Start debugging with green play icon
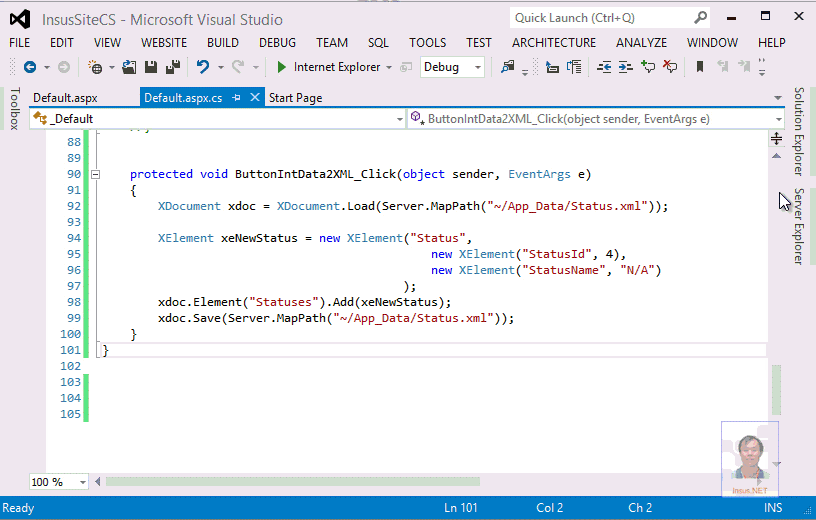816x520 pixels. pos(282,67)
